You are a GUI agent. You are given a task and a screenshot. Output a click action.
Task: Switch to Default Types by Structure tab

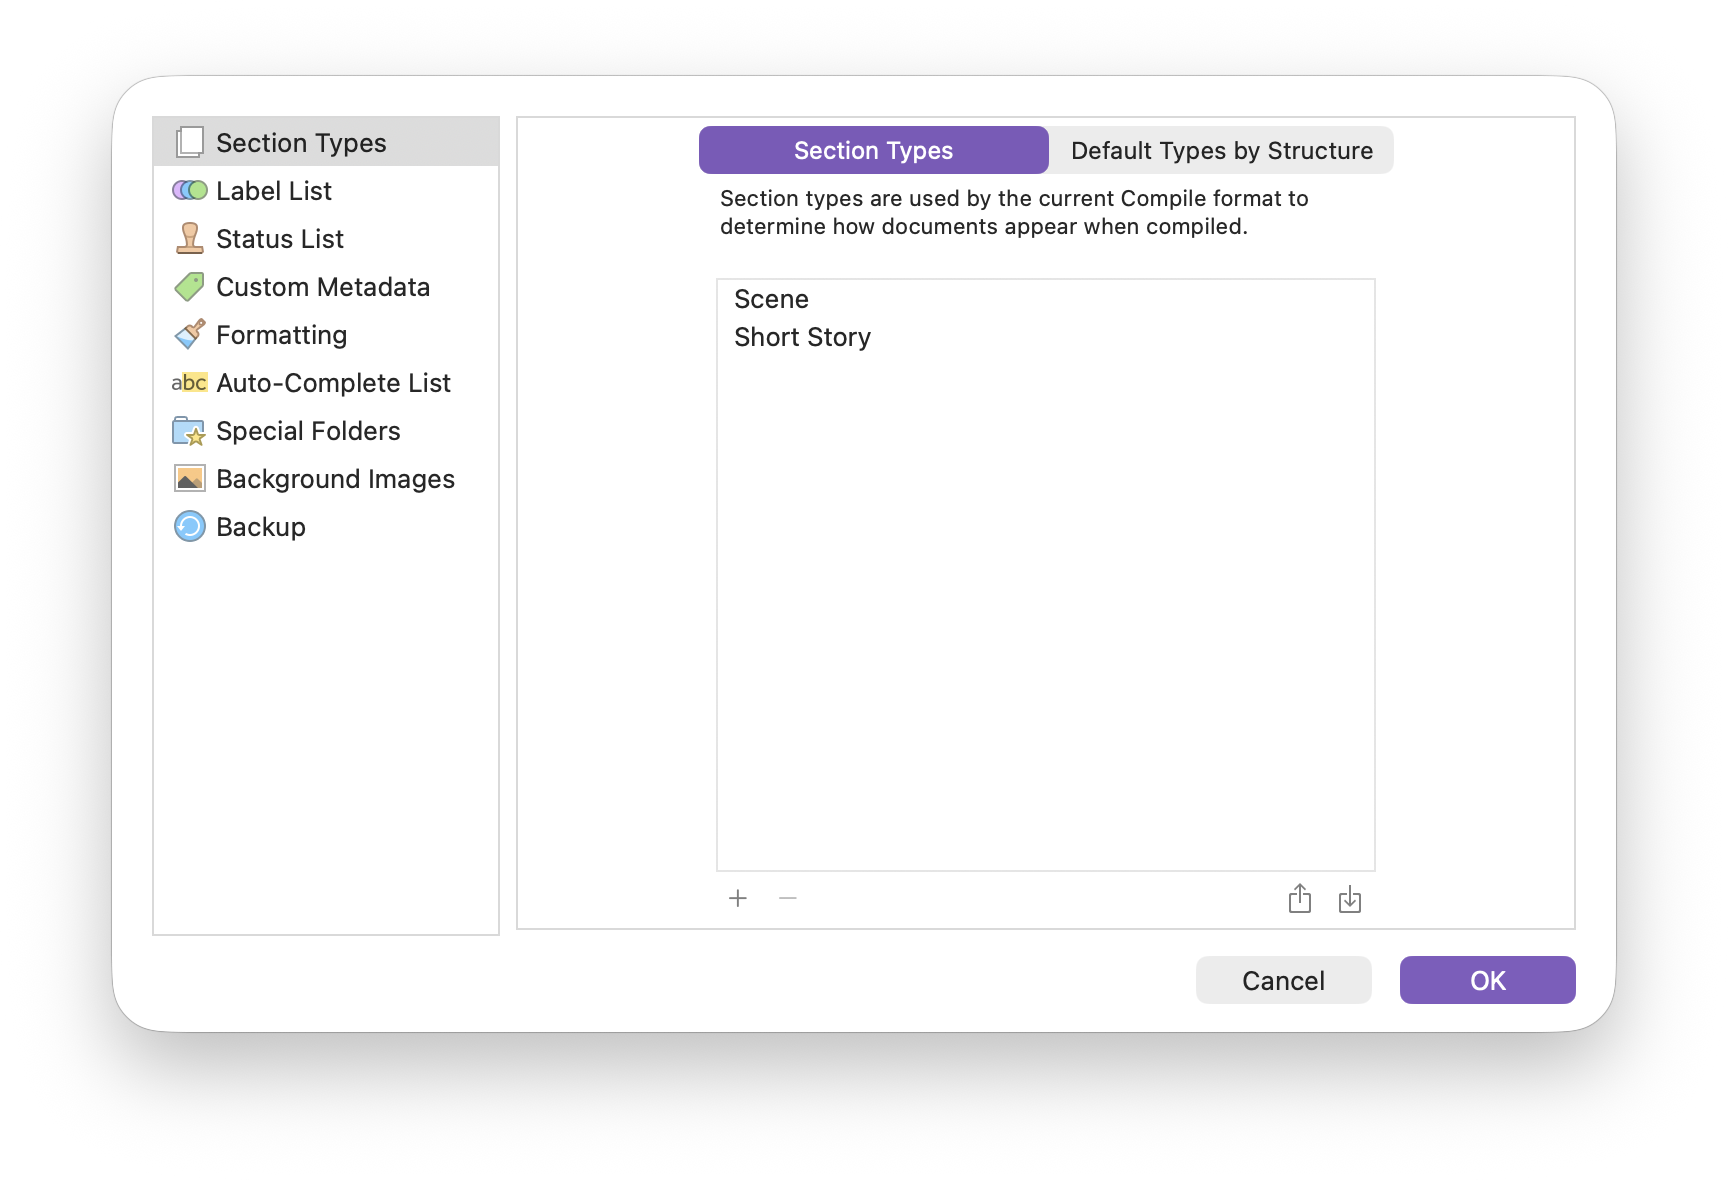(1221, 151)
